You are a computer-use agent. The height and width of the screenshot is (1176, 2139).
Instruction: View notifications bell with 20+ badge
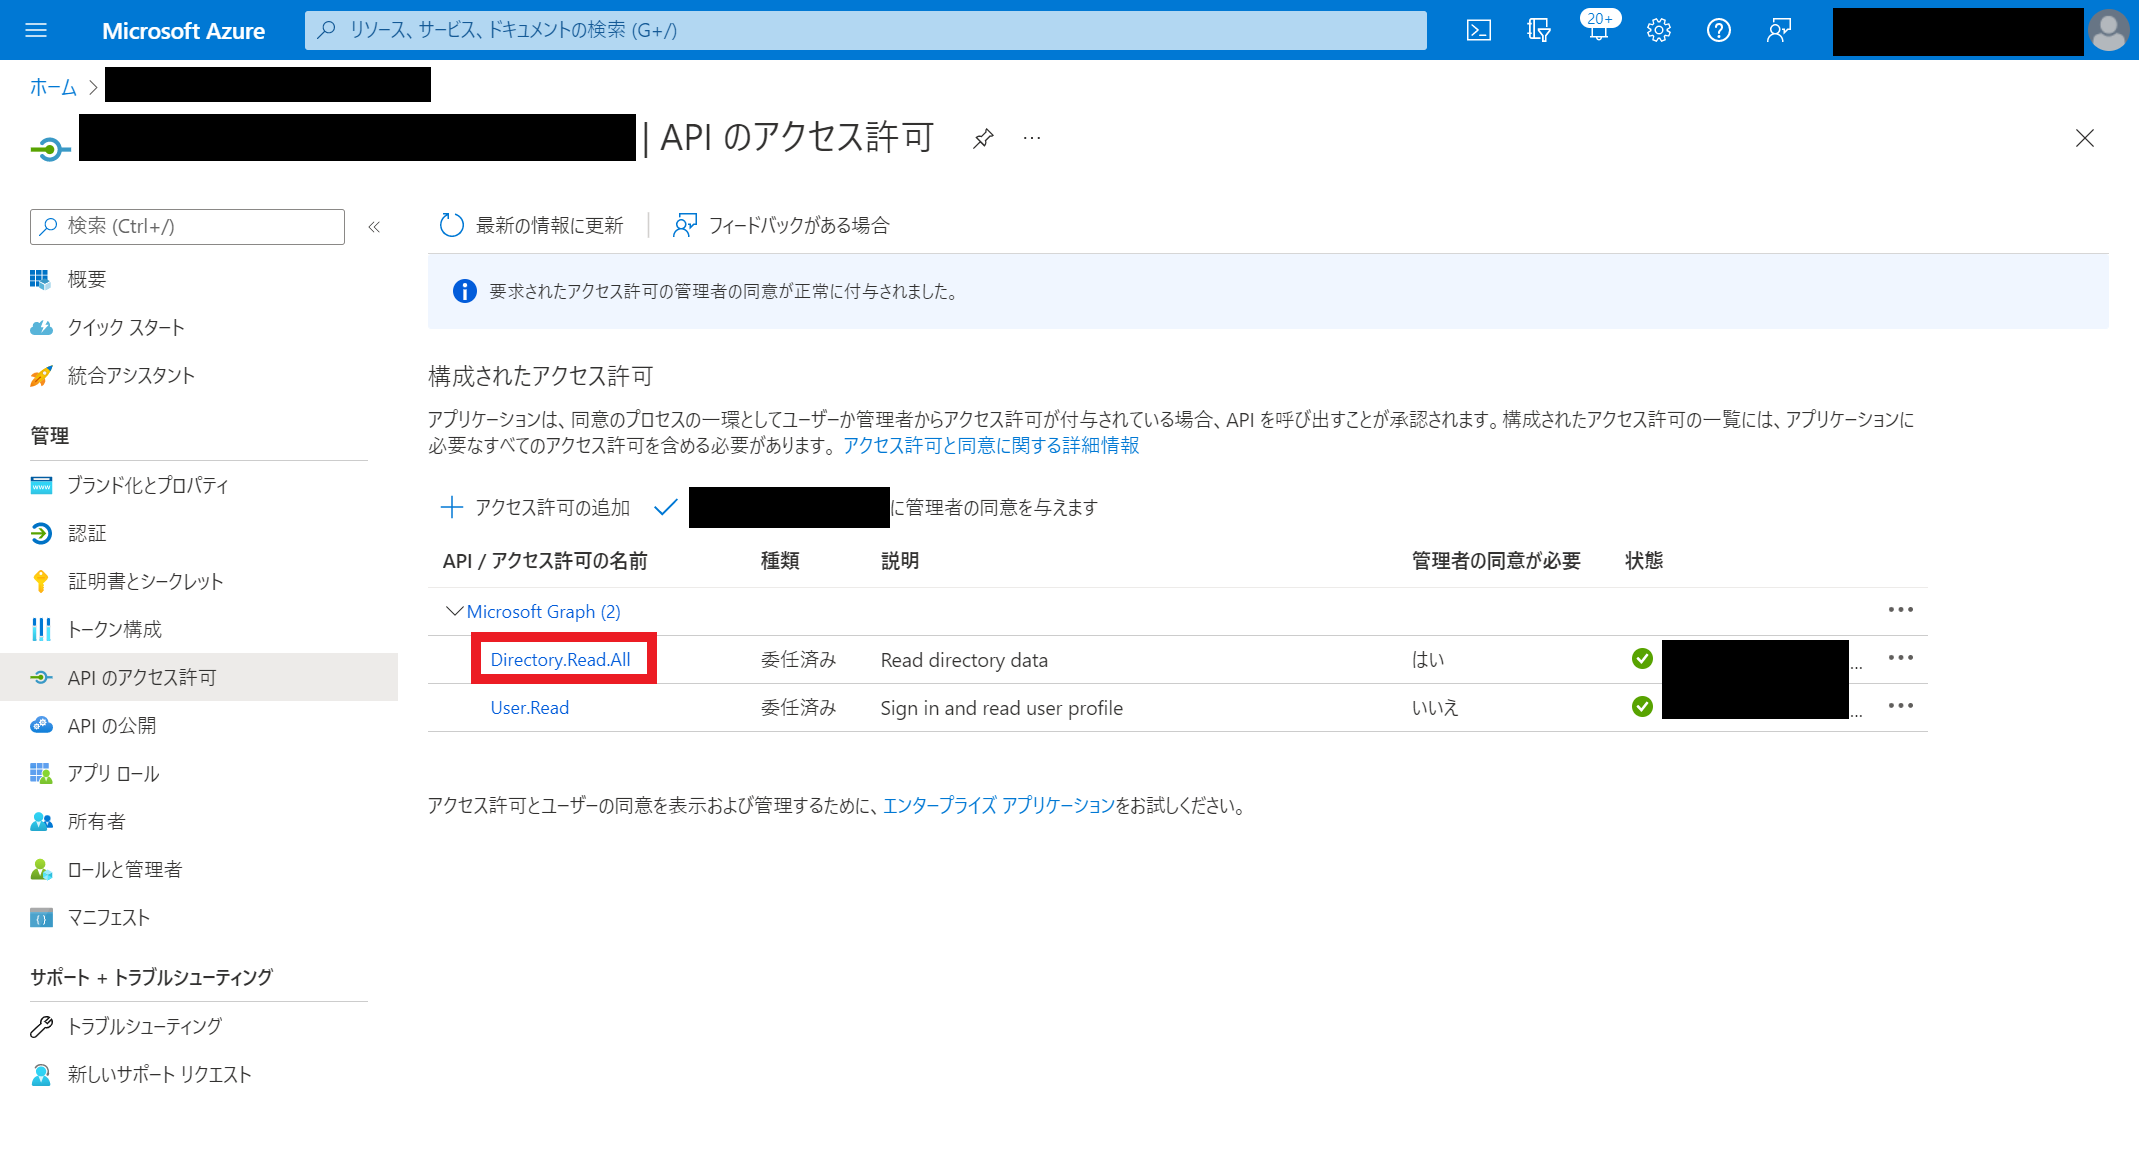pyautogui.click(x=1598, y=28)
